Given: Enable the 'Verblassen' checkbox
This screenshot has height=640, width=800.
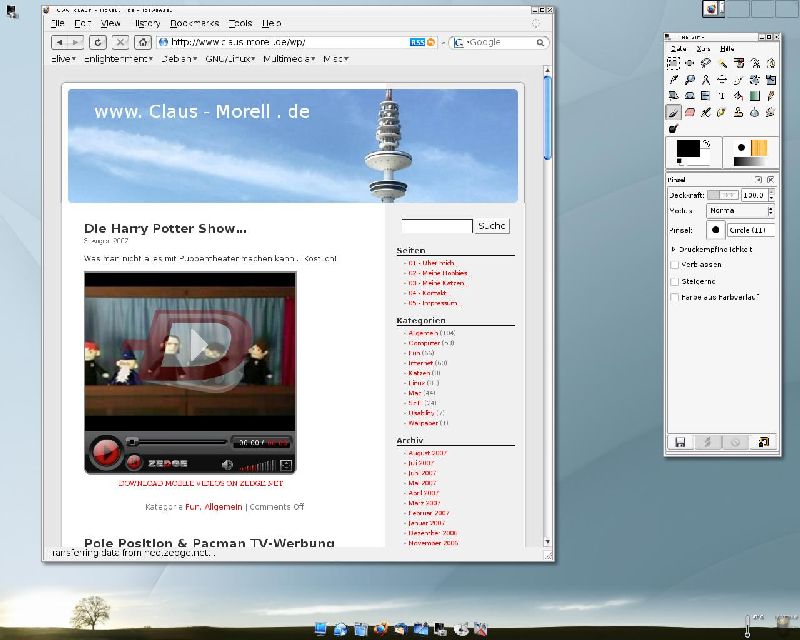Looking at the screenshot, I should pos(674,265).
